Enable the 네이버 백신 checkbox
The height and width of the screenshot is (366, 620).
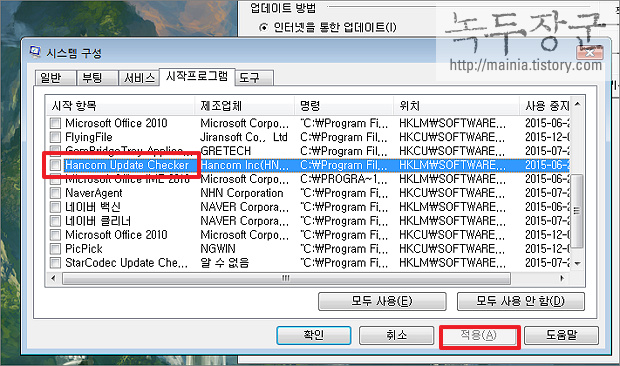[x=55, y=207]
